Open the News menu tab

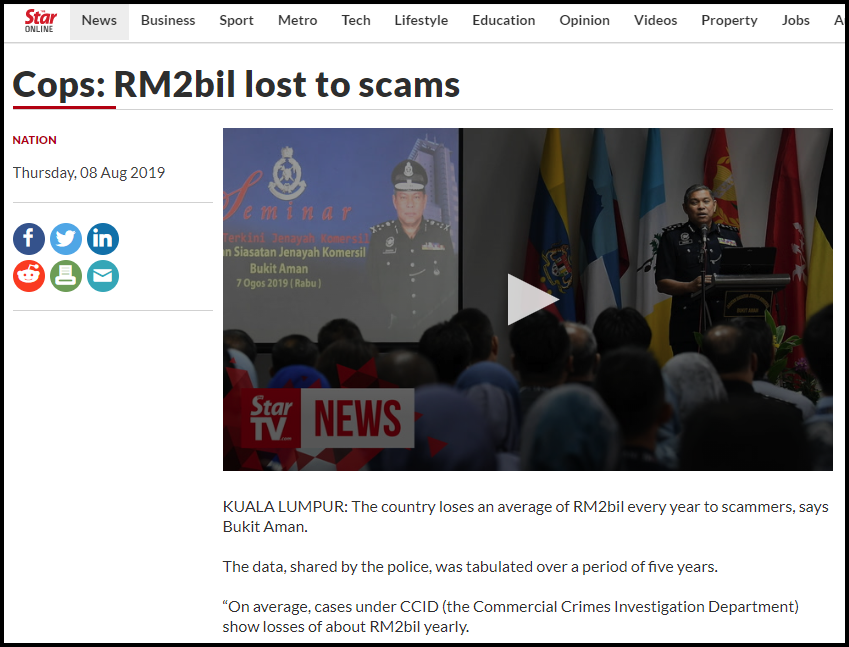click(99, 21)
